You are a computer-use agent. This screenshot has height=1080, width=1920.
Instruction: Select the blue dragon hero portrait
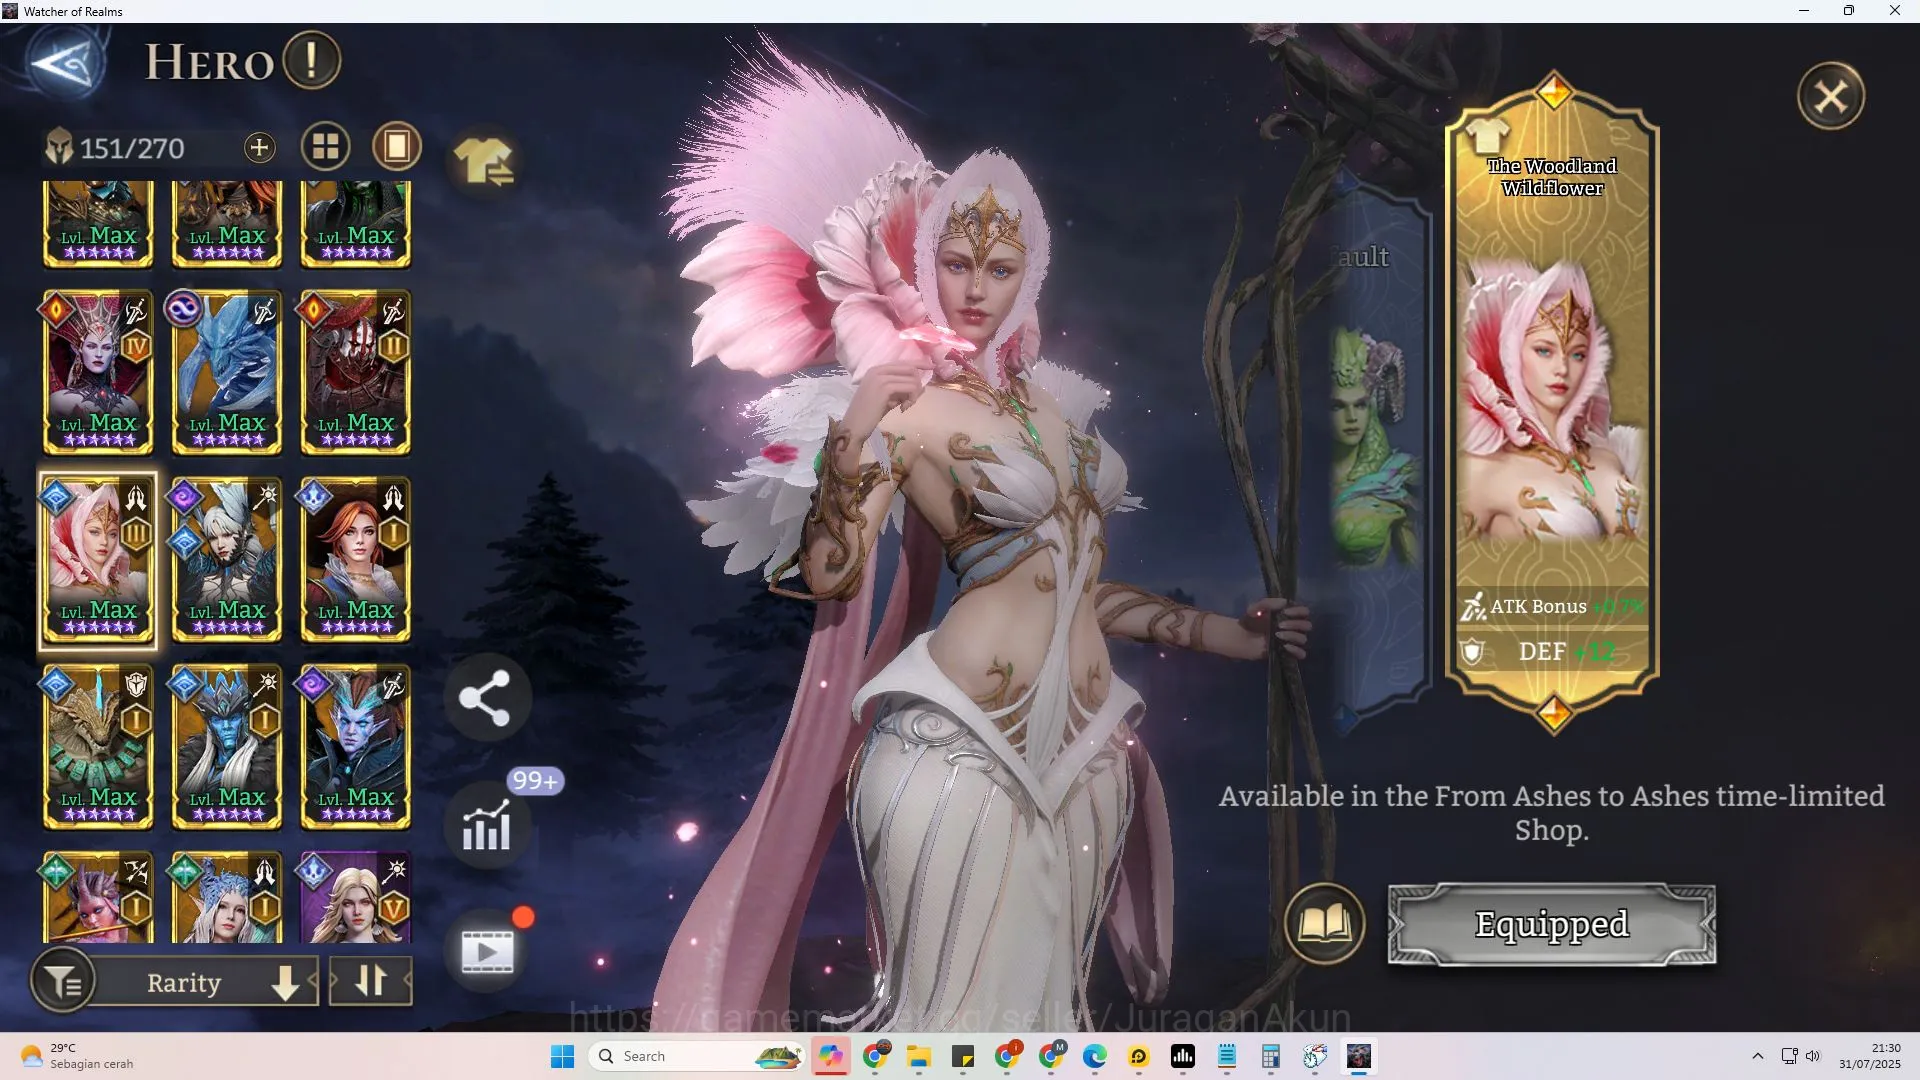click(x=227, y=373)
